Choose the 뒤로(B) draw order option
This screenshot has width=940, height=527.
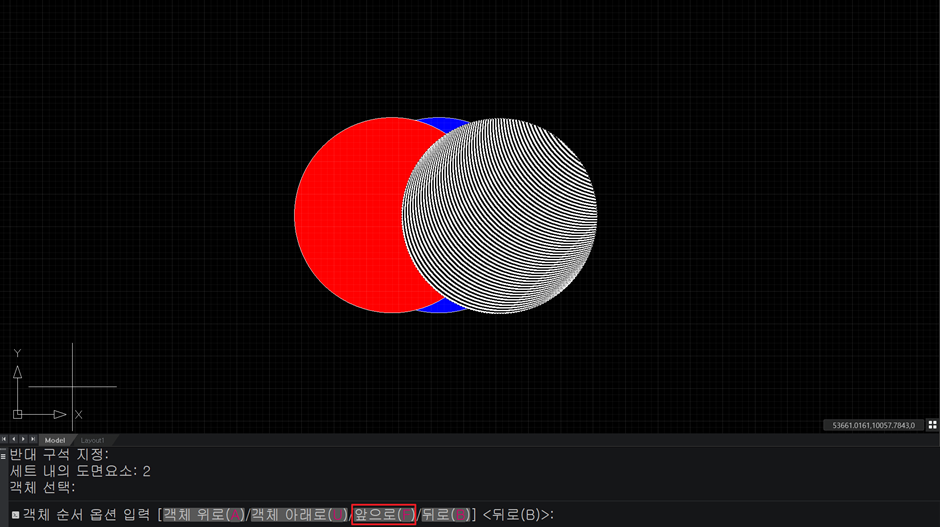[x=445, y=514]
